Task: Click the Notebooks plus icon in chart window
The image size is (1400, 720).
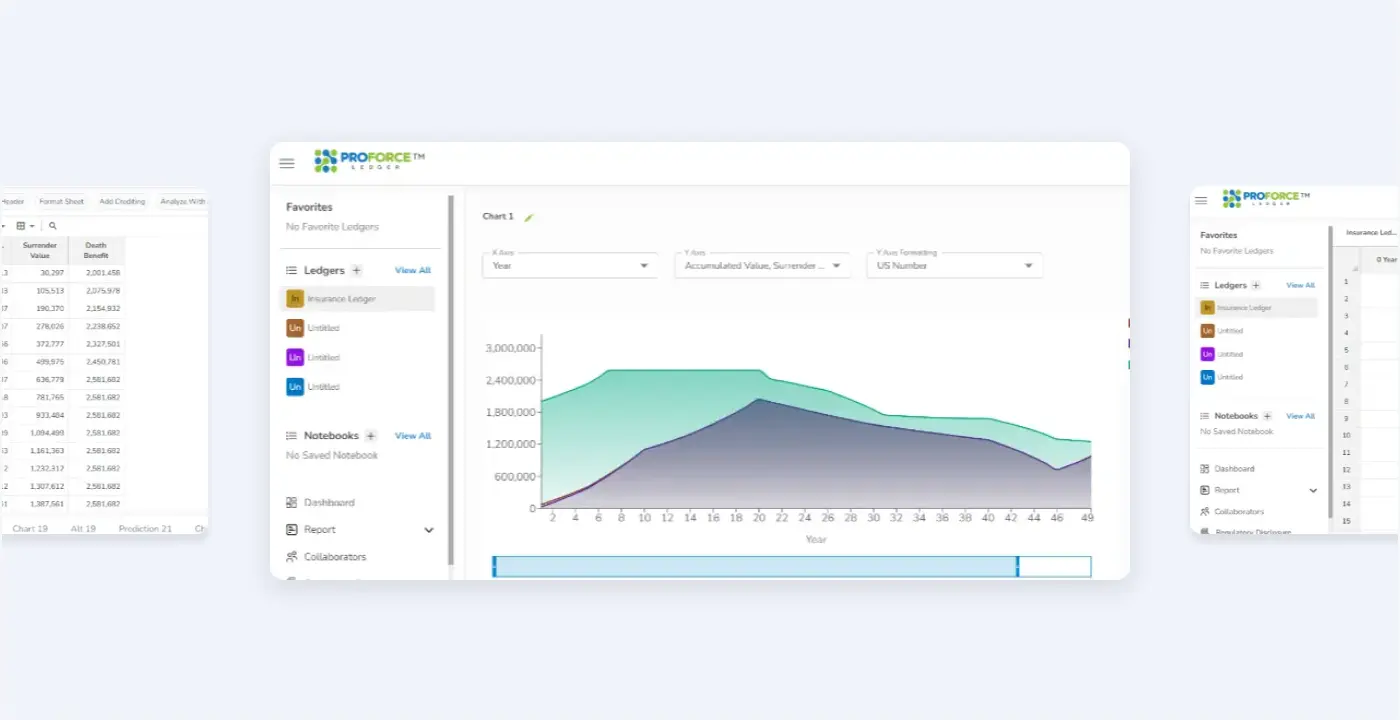Action: (371, 436)
